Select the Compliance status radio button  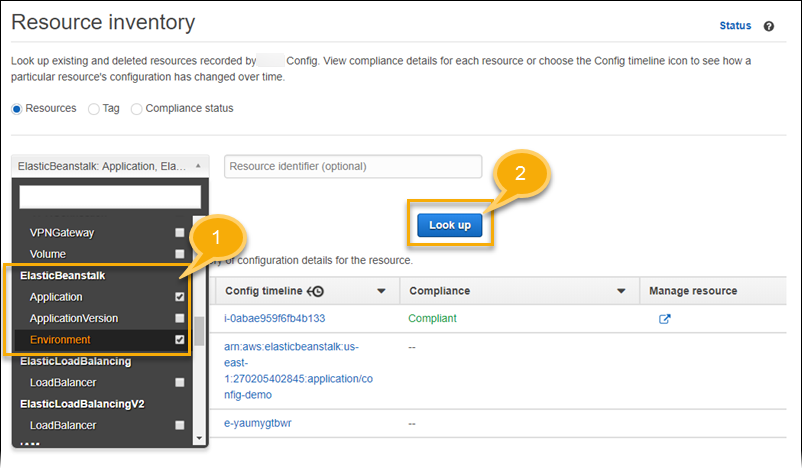(137, 108)
